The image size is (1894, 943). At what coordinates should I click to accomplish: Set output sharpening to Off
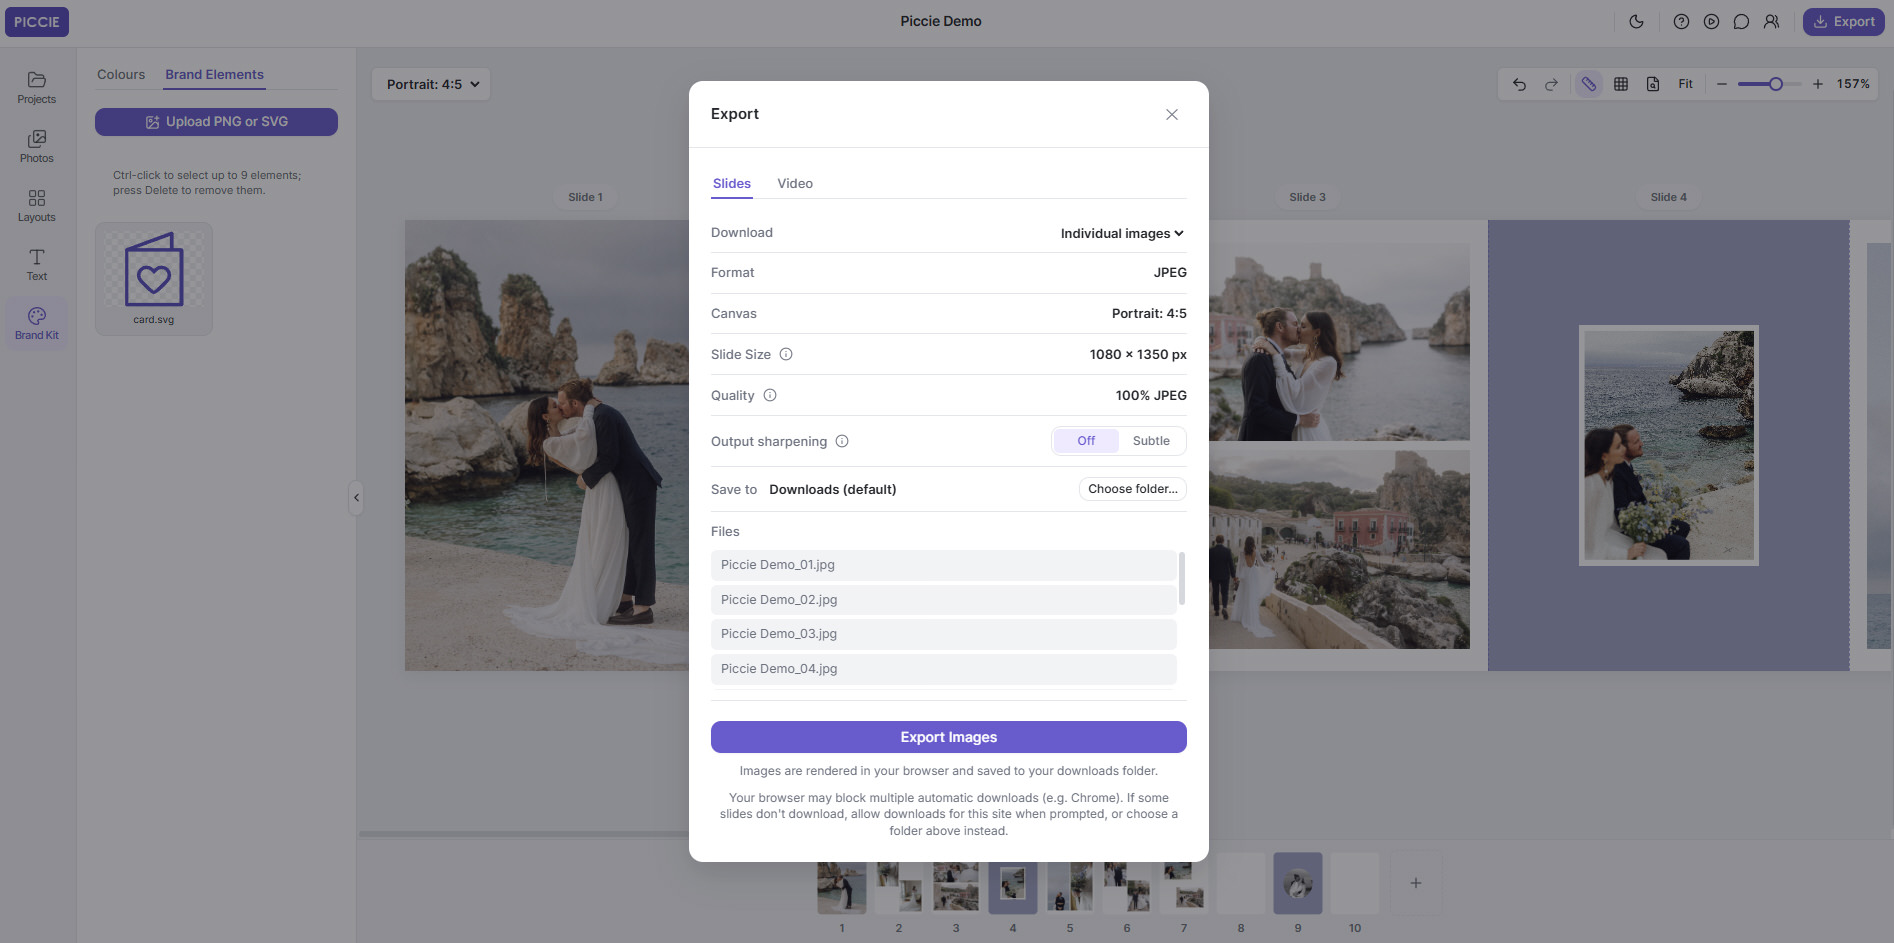coord(1086,441)
